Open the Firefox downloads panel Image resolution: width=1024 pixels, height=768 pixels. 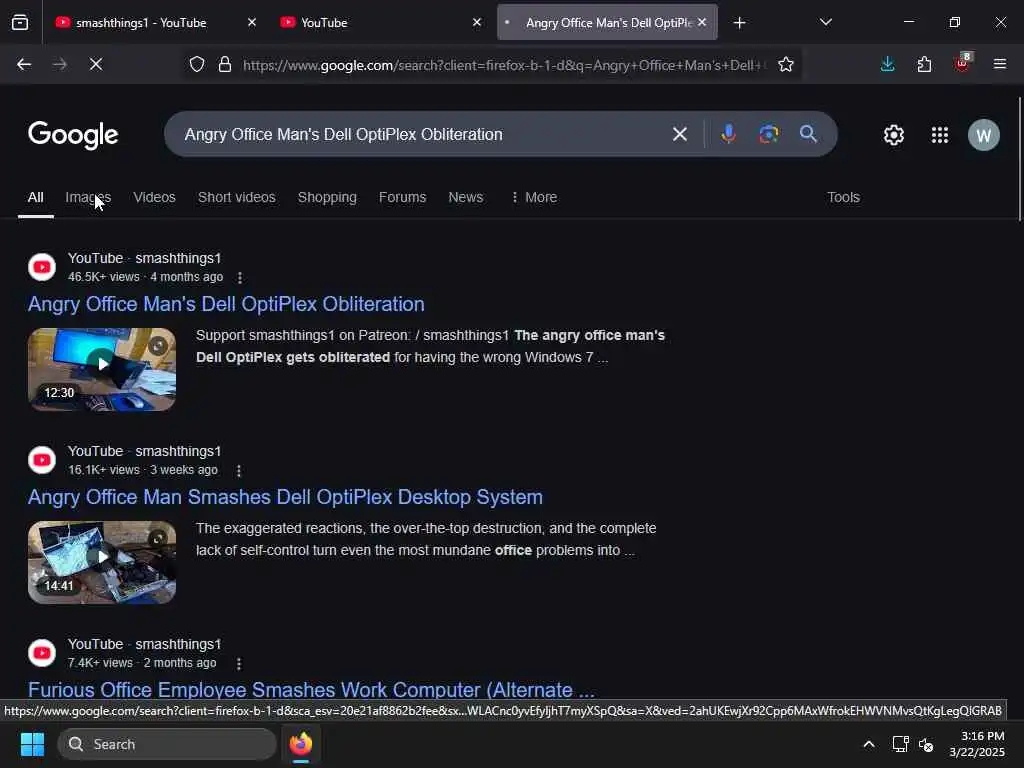pyautogui.click(x=888, y=64)
